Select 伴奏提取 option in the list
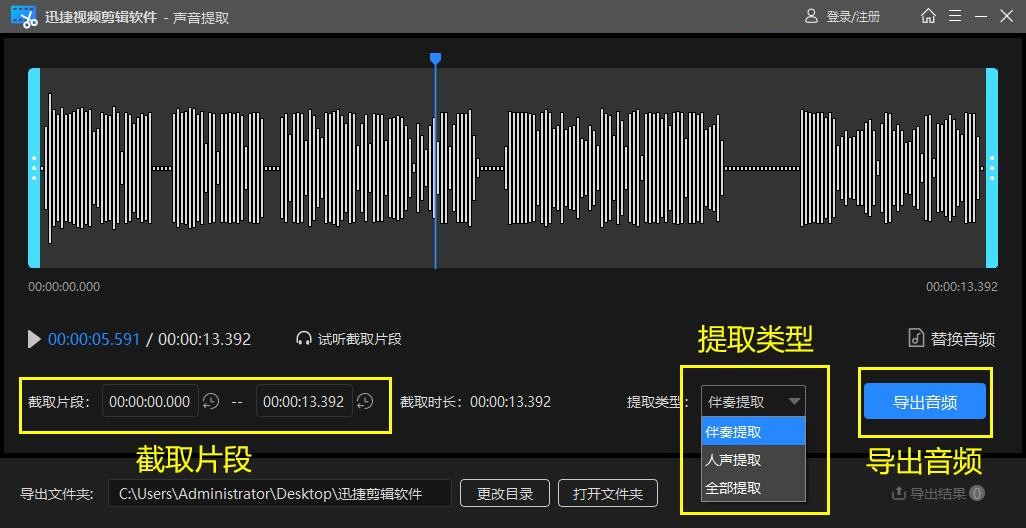1026x528 pixels. [753, 432]
